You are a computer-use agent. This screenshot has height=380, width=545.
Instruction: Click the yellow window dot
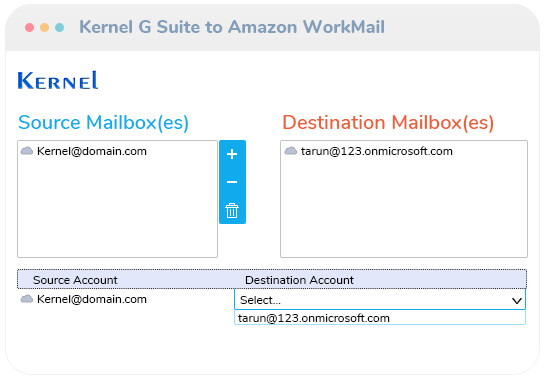[x=44, y=27]
